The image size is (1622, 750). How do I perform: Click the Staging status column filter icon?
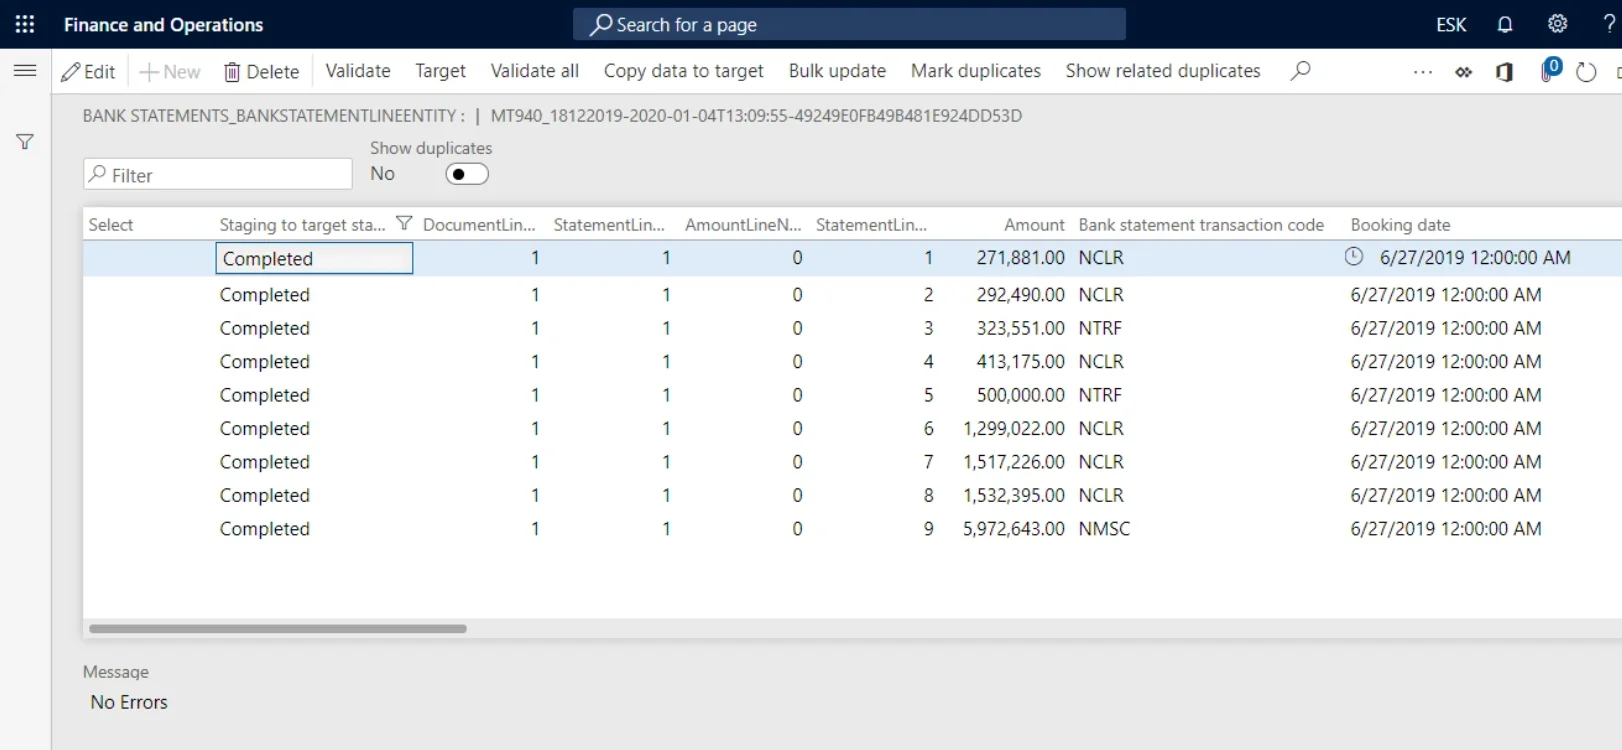(404, 224)
